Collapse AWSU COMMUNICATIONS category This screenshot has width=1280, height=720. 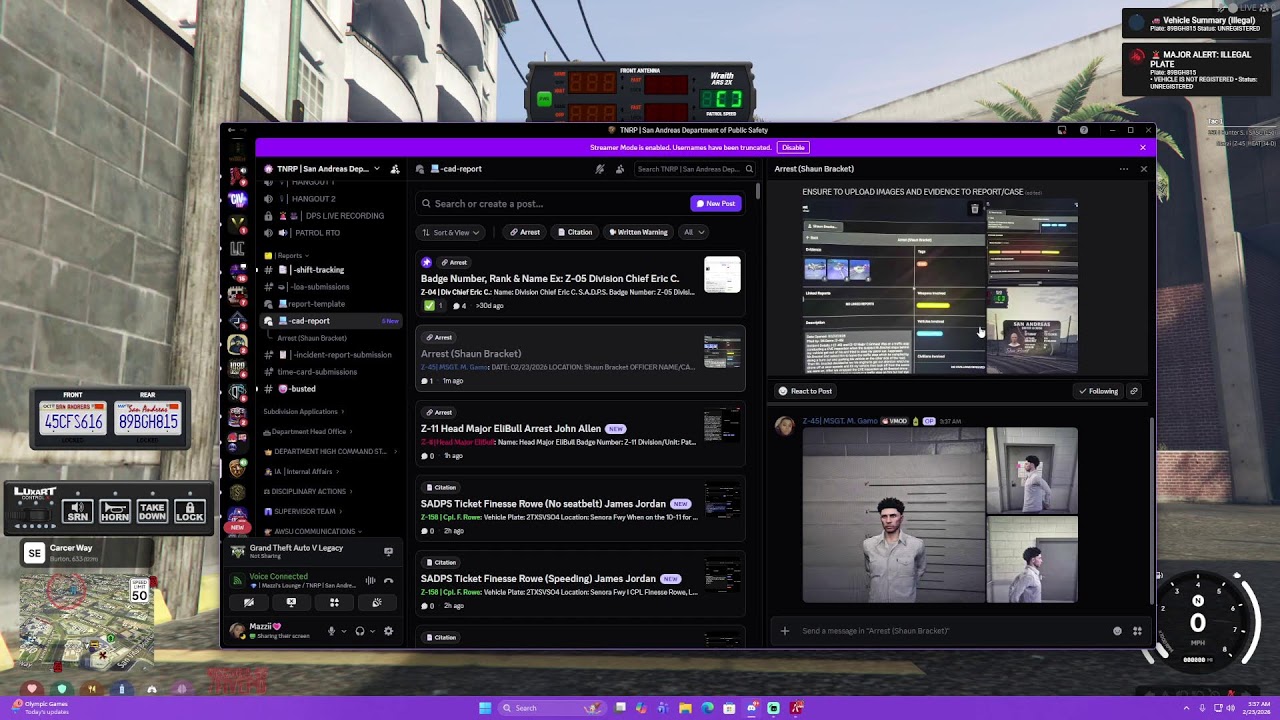click(314, 532)
